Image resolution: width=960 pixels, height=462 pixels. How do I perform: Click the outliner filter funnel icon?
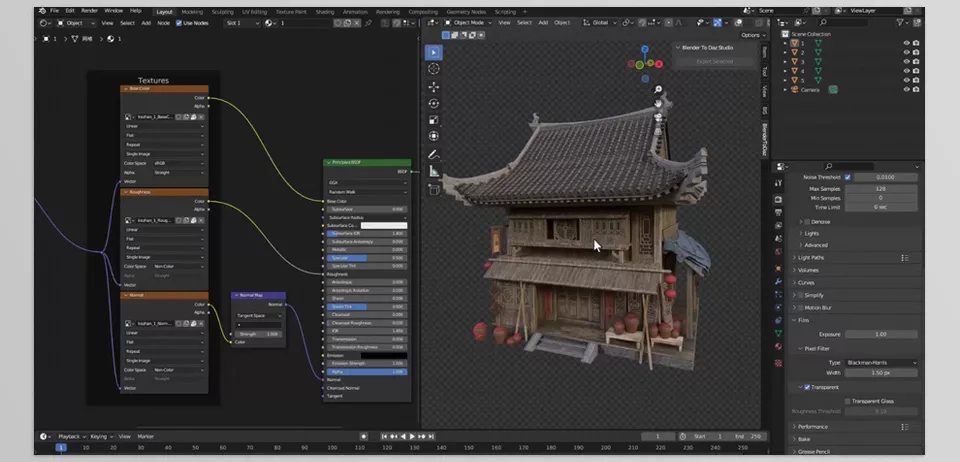click(x=900, y=22)
